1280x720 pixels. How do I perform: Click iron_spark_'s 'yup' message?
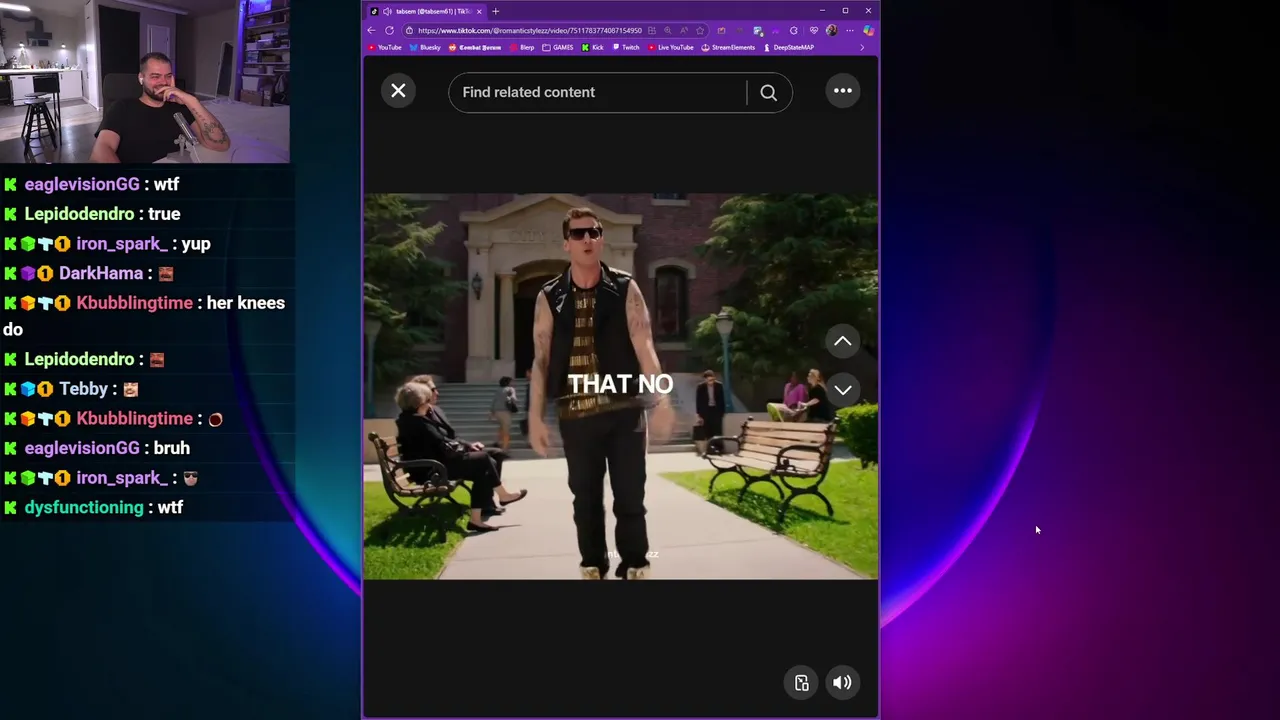point(196,243)
